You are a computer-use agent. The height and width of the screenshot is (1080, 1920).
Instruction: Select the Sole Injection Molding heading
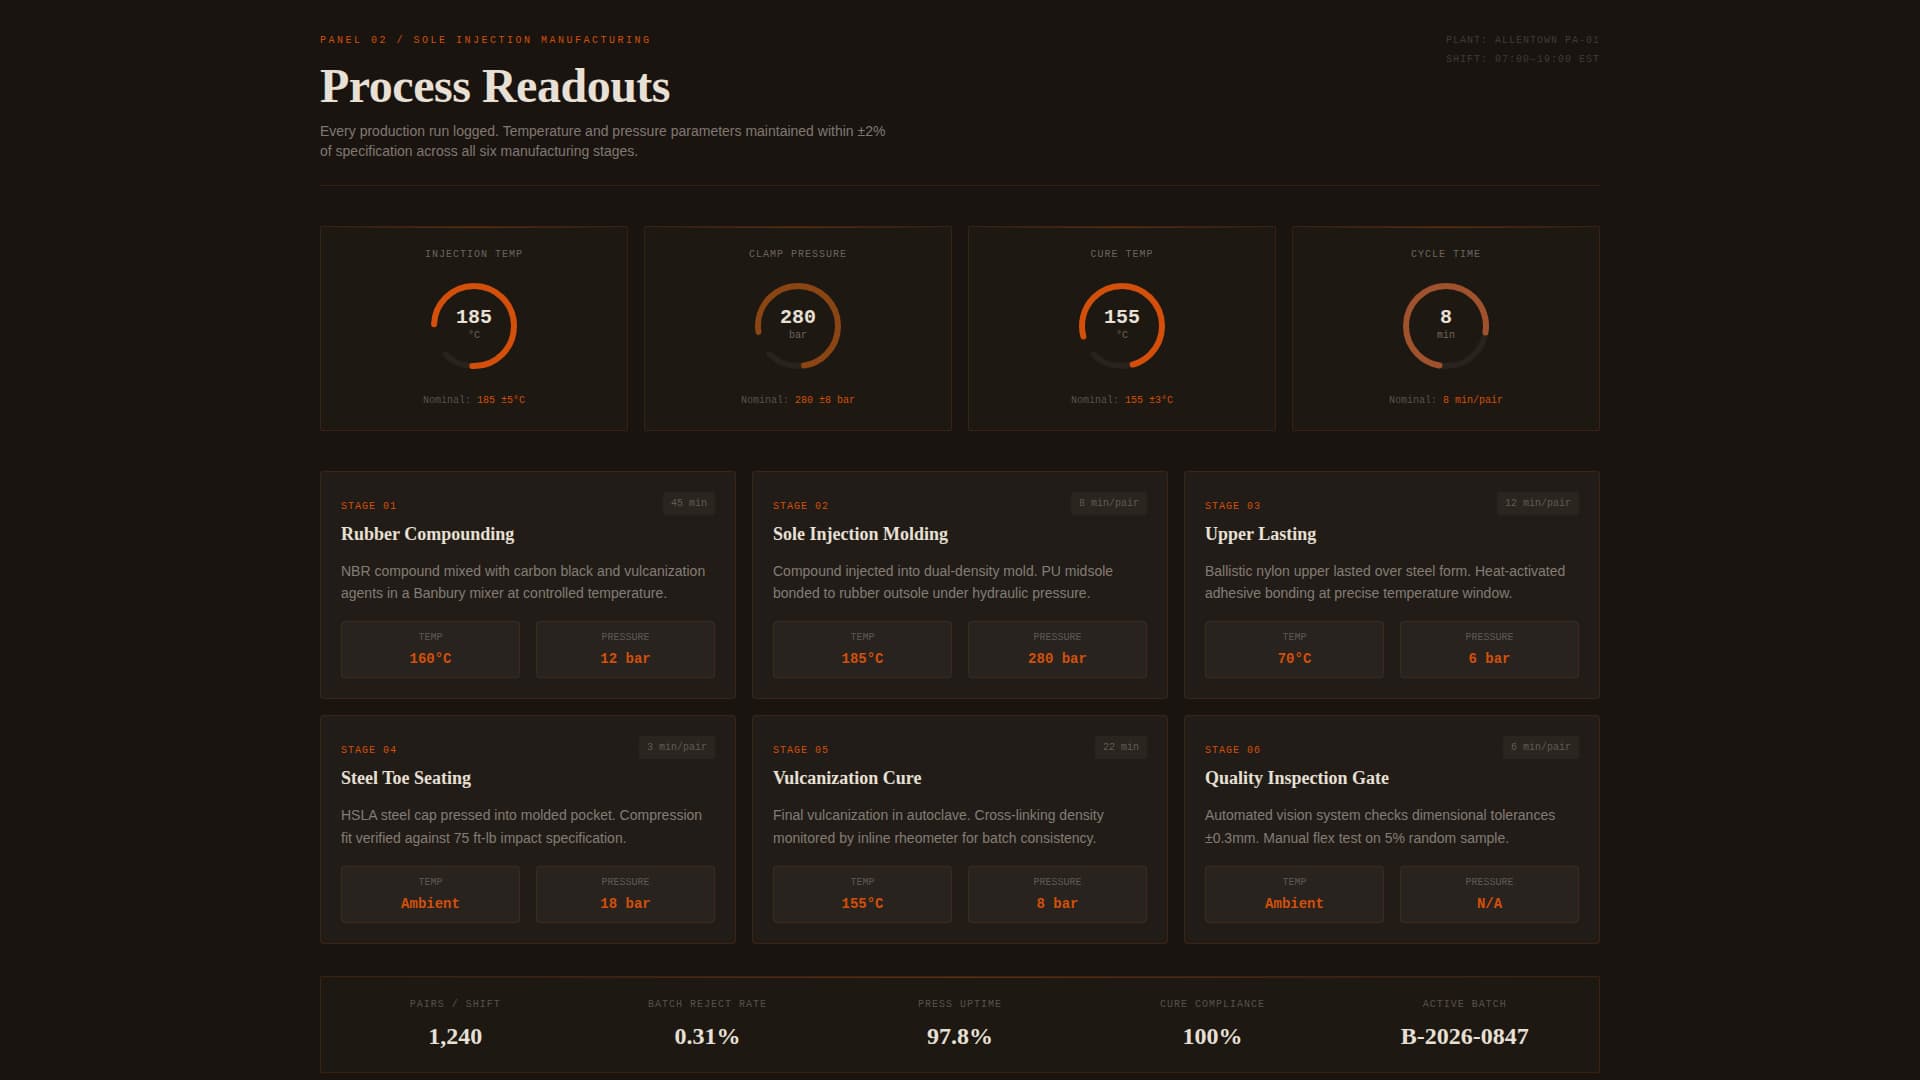(860, 533)
